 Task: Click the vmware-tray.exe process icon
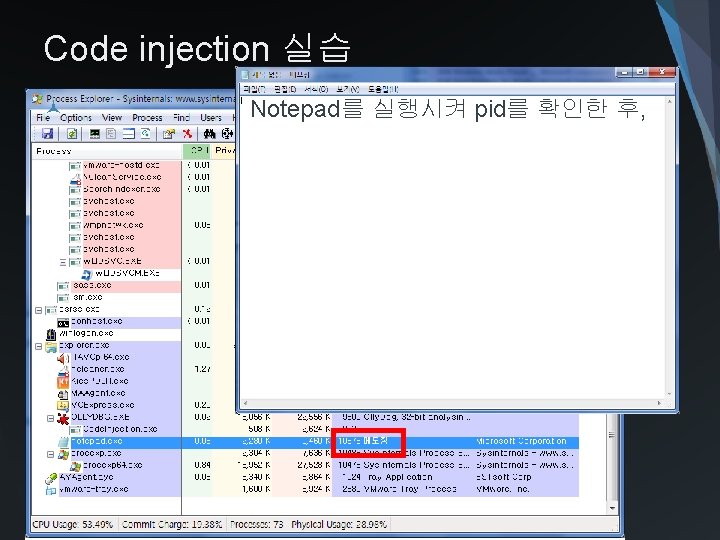(51, 490)
